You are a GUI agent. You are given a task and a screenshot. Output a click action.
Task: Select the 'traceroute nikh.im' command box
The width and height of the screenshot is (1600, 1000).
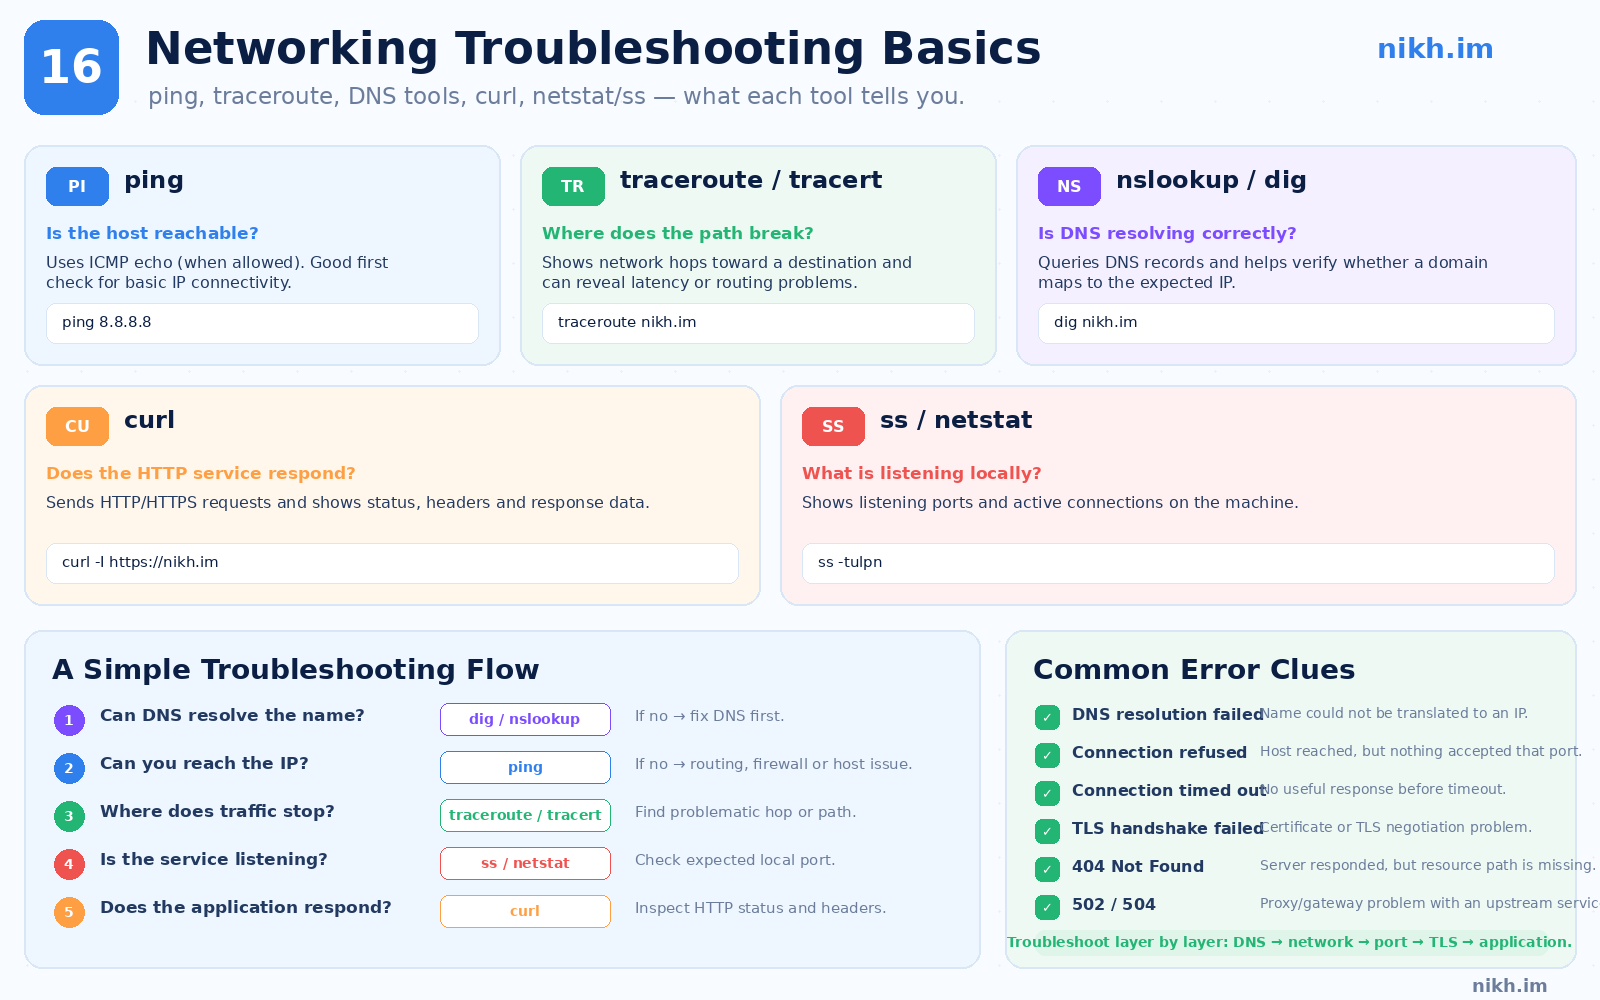point(758,323)
